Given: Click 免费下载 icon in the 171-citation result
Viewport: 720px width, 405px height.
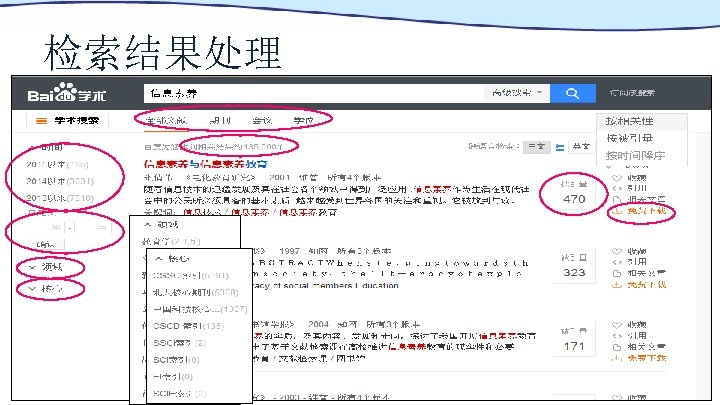Looking at the screenshot, I should [617, 358].
